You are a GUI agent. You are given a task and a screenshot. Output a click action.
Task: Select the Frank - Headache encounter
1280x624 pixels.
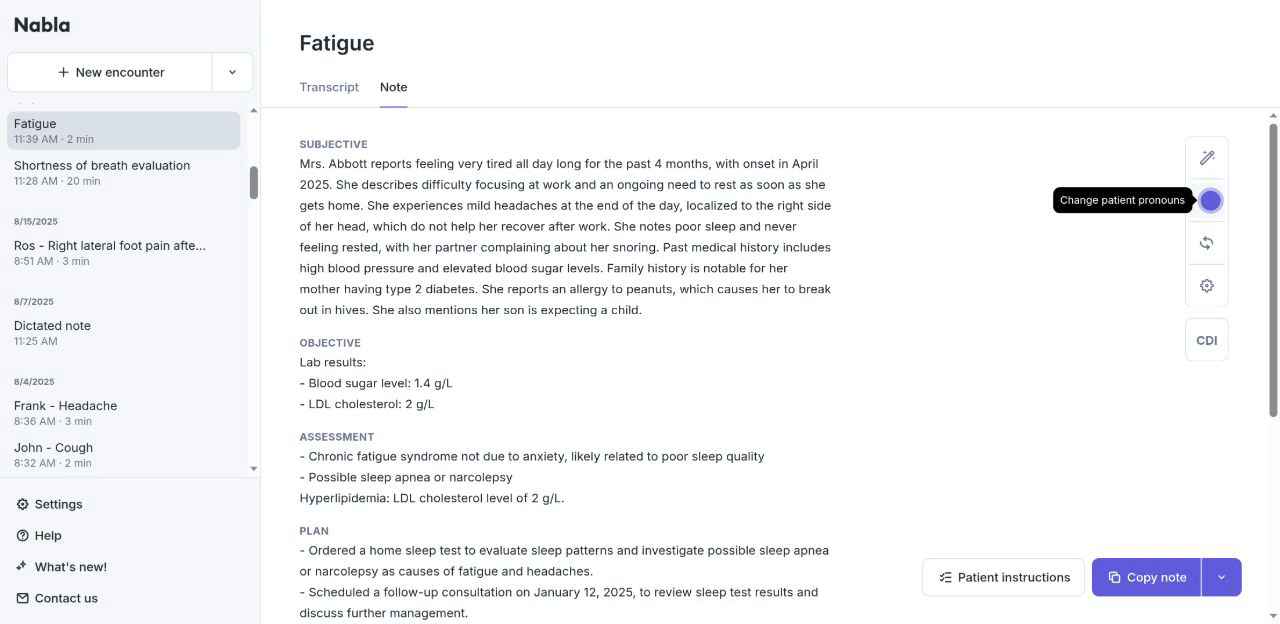66,413
